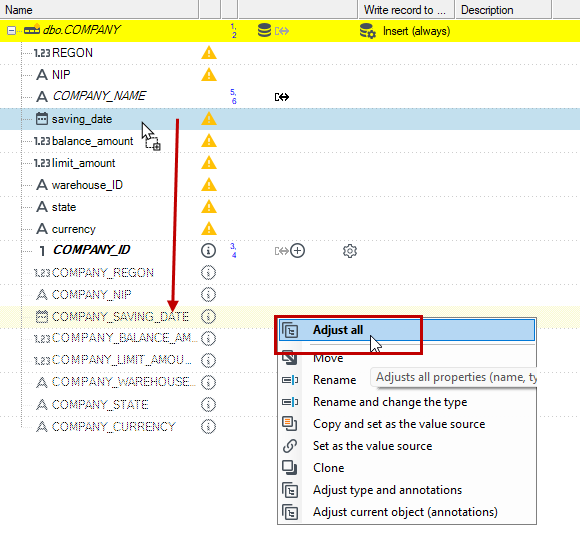Select the COMPANY_CURRENCY field row
This screenshot has height=545, width=580.
click(x=290, y=427)
